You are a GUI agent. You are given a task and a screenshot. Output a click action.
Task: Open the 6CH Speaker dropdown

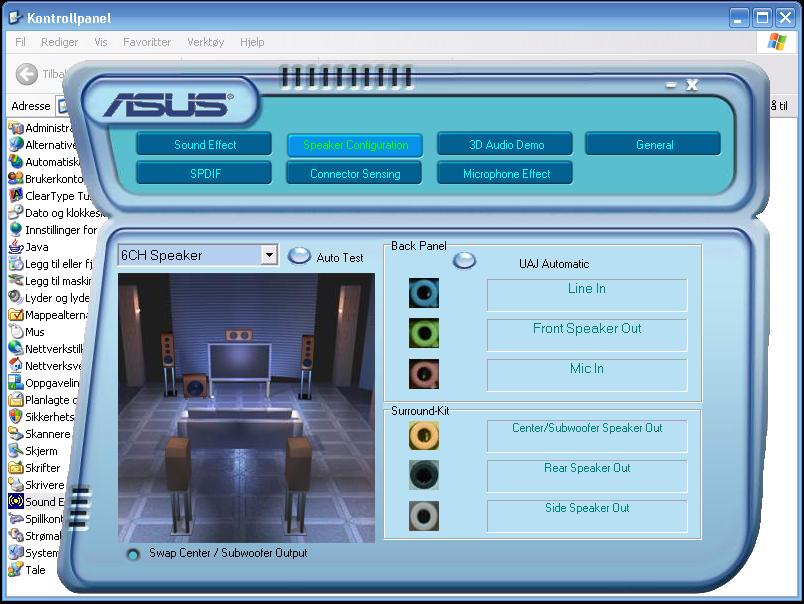(269, 255)
